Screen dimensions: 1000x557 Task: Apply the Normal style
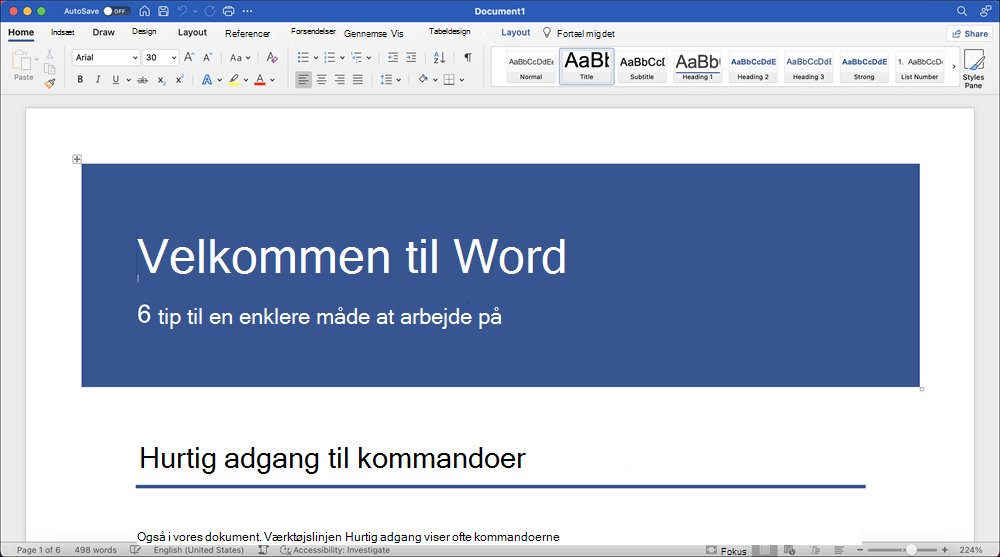(x=531, y=67)
